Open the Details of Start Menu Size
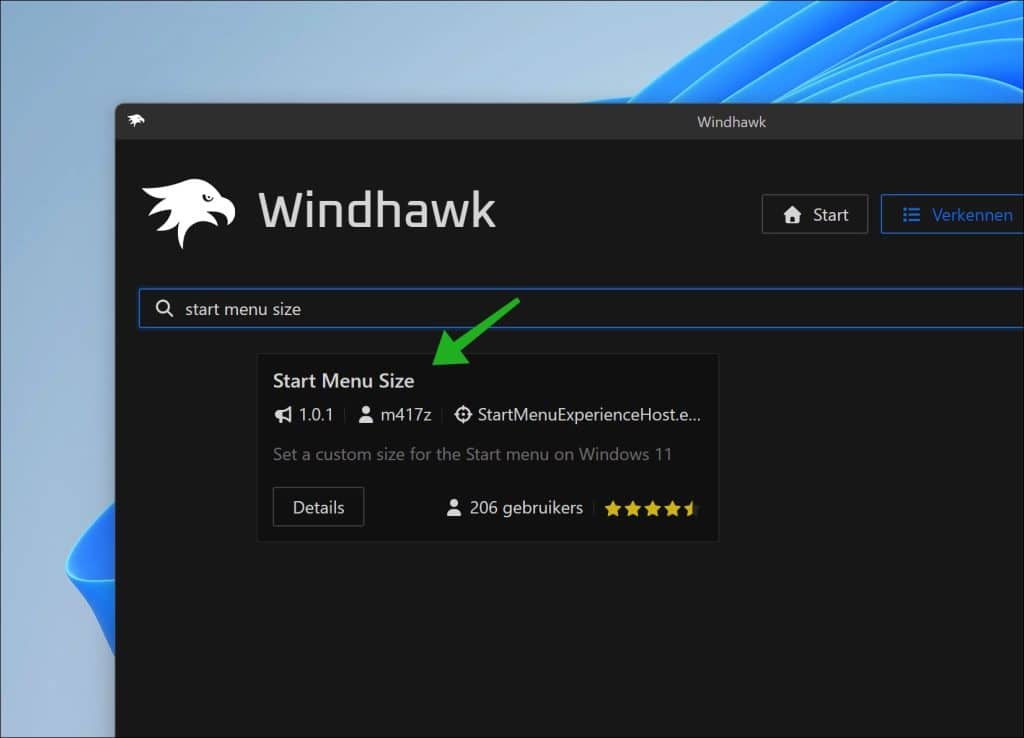Image resolution: width=1024 pixels, height=738 pixels. pyautogui.click(x=318, y=507)
